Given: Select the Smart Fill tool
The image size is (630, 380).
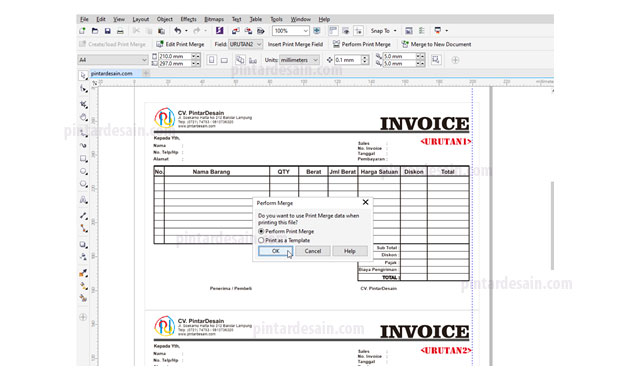Looking at the screenshot, I should (x=83, y=298).
